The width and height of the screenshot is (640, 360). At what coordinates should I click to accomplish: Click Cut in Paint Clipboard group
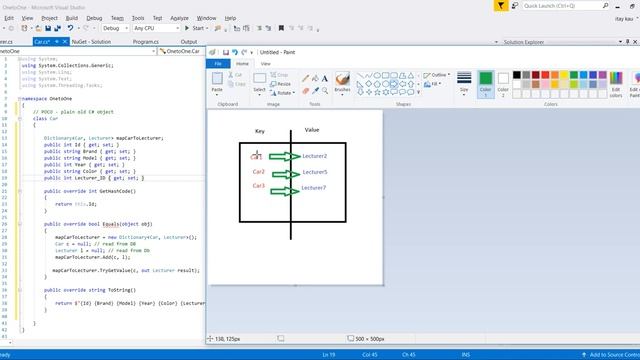click(236, 75)
